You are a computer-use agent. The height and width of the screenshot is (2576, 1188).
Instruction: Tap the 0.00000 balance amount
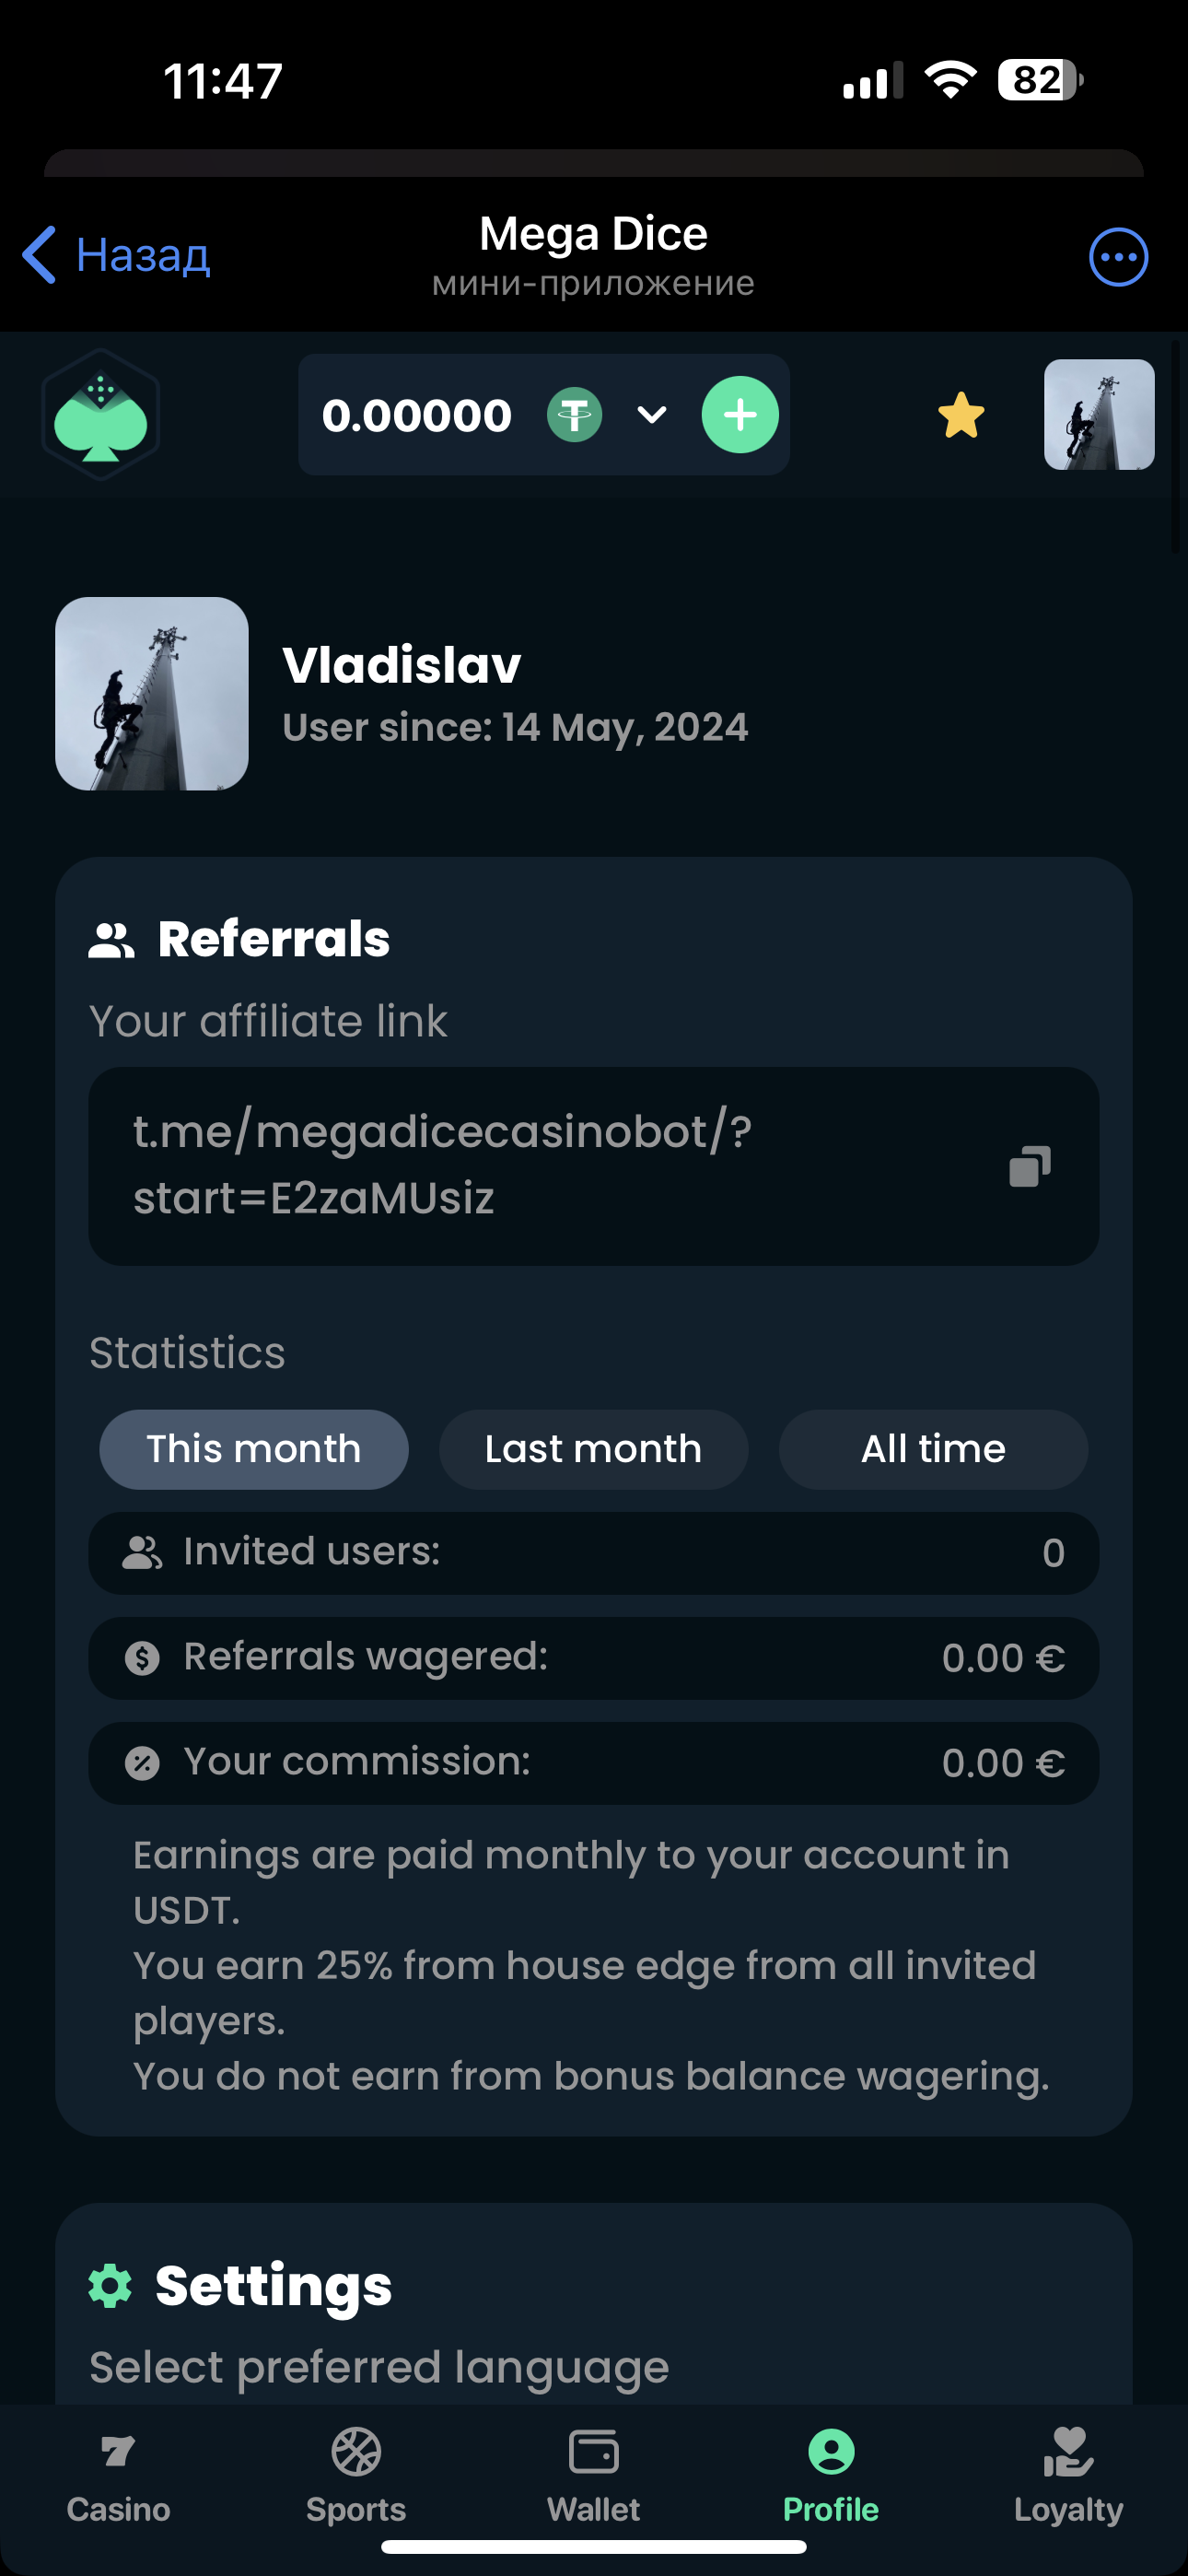417,415
